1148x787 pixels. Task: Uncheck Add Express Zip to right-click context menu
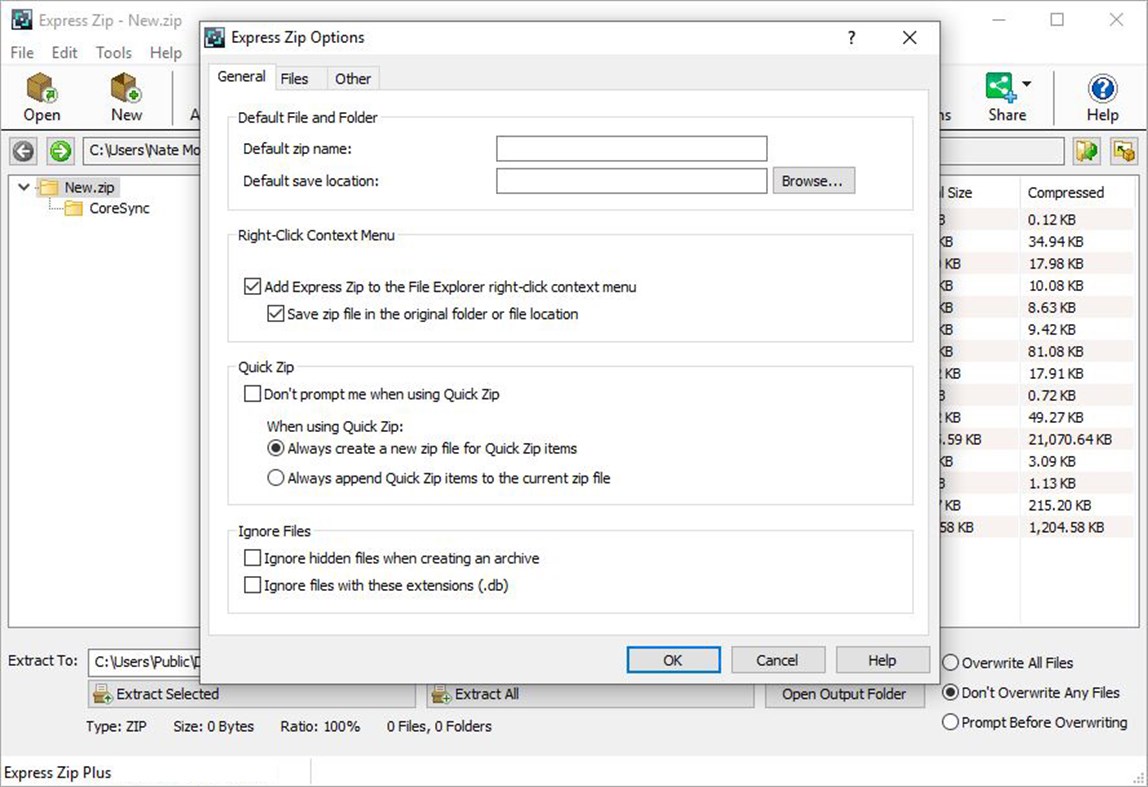[x=253, y=286]
